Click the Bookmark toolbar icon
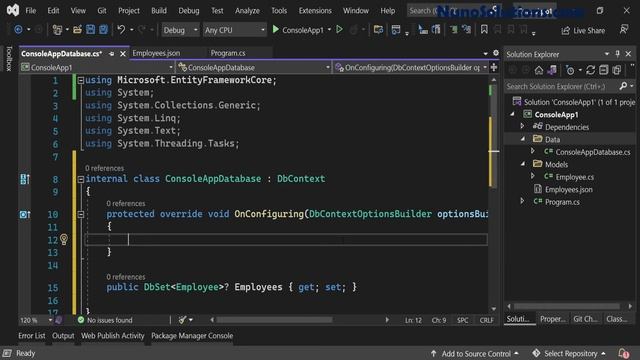 point(484,30)
